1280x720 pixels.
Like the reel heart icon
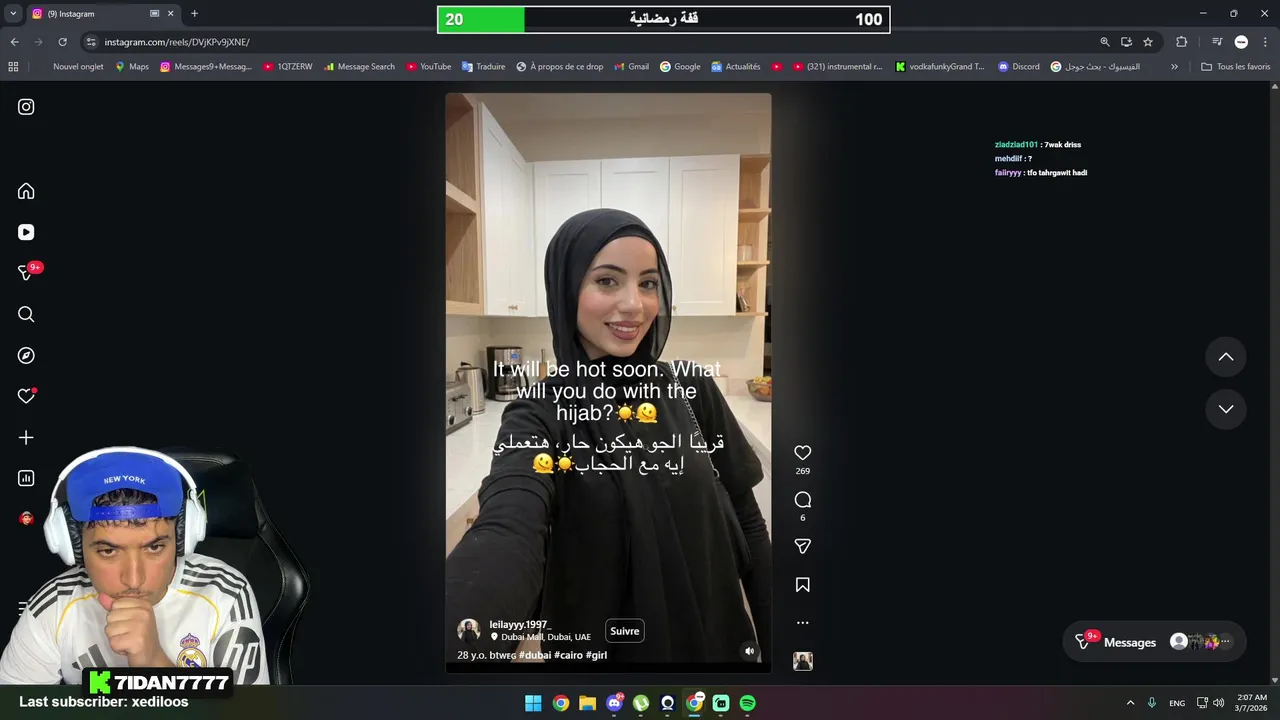click(x=802, y=453)
